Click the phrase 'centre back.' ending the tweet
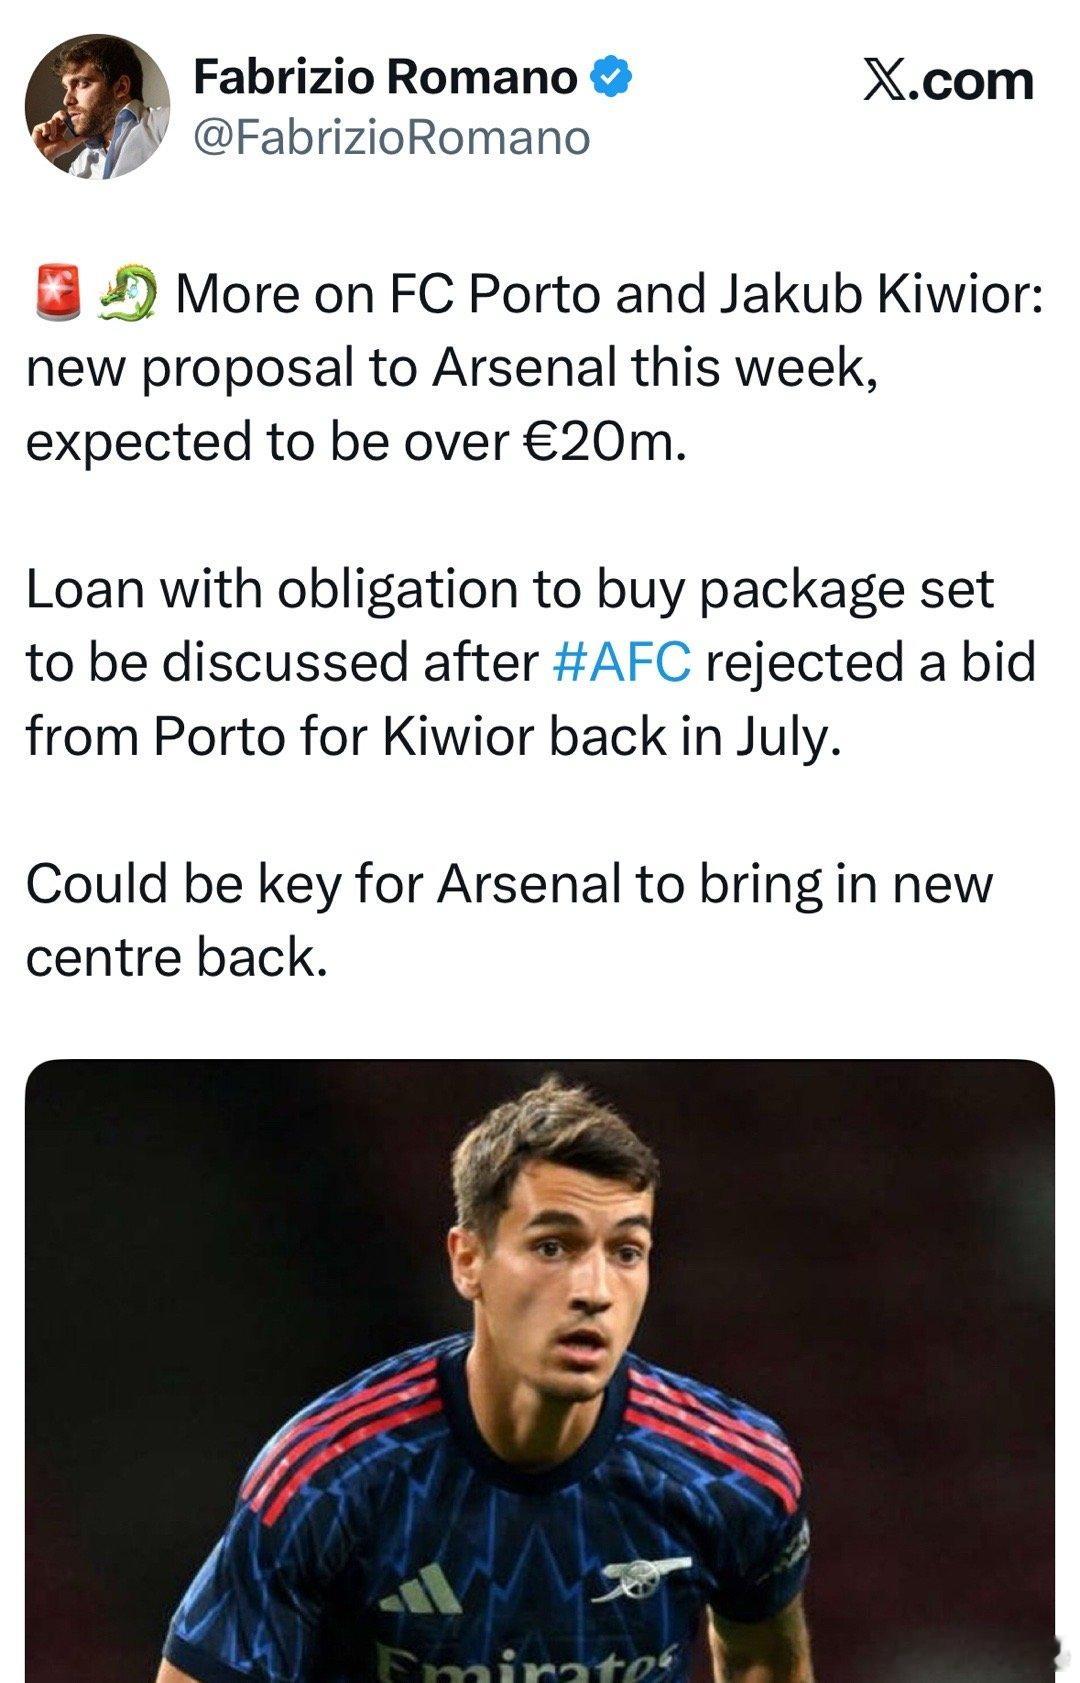This screenshot has height=1683, width=1080. (177, 958)
